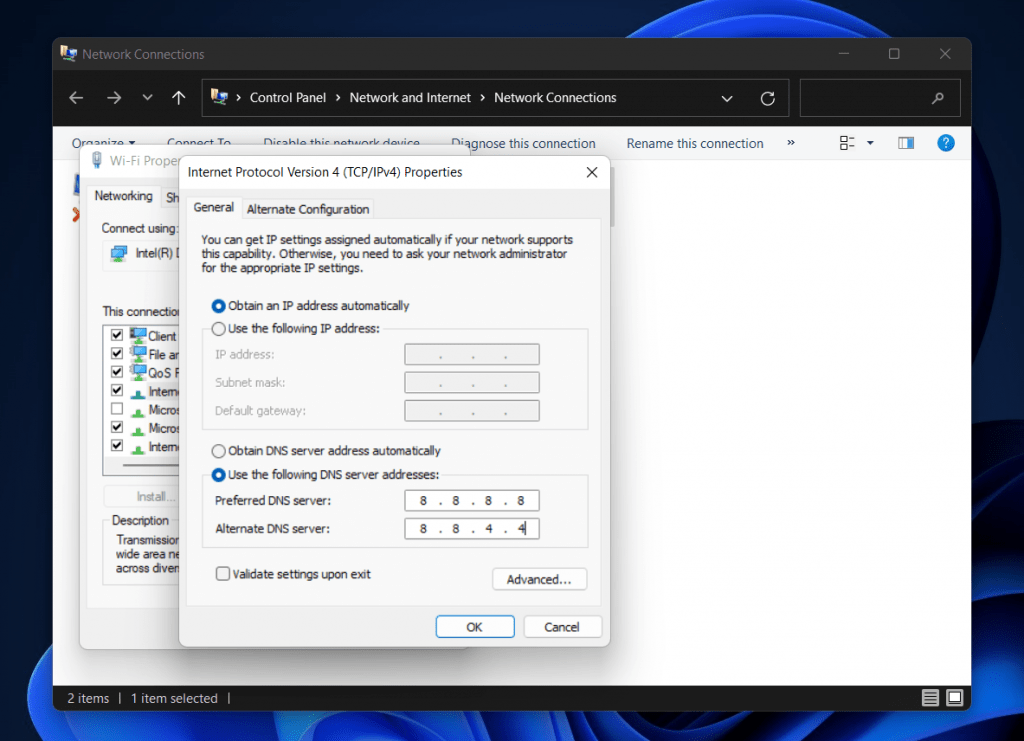Image resolution: width=1024 pixels, height=741 pixels.
Task: Click Rename this connection
Action: coord(695,143)
